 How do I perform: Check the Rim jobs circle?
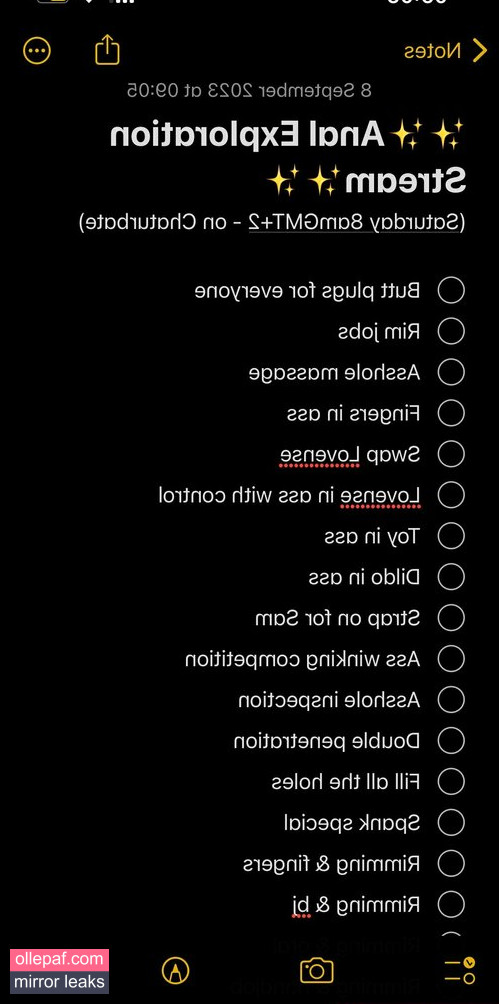pos(451,331)
